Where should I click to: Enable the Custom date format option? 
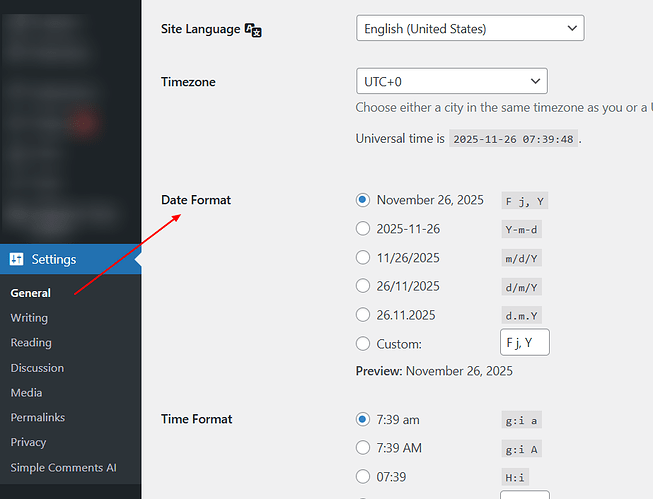pos(363,344)
